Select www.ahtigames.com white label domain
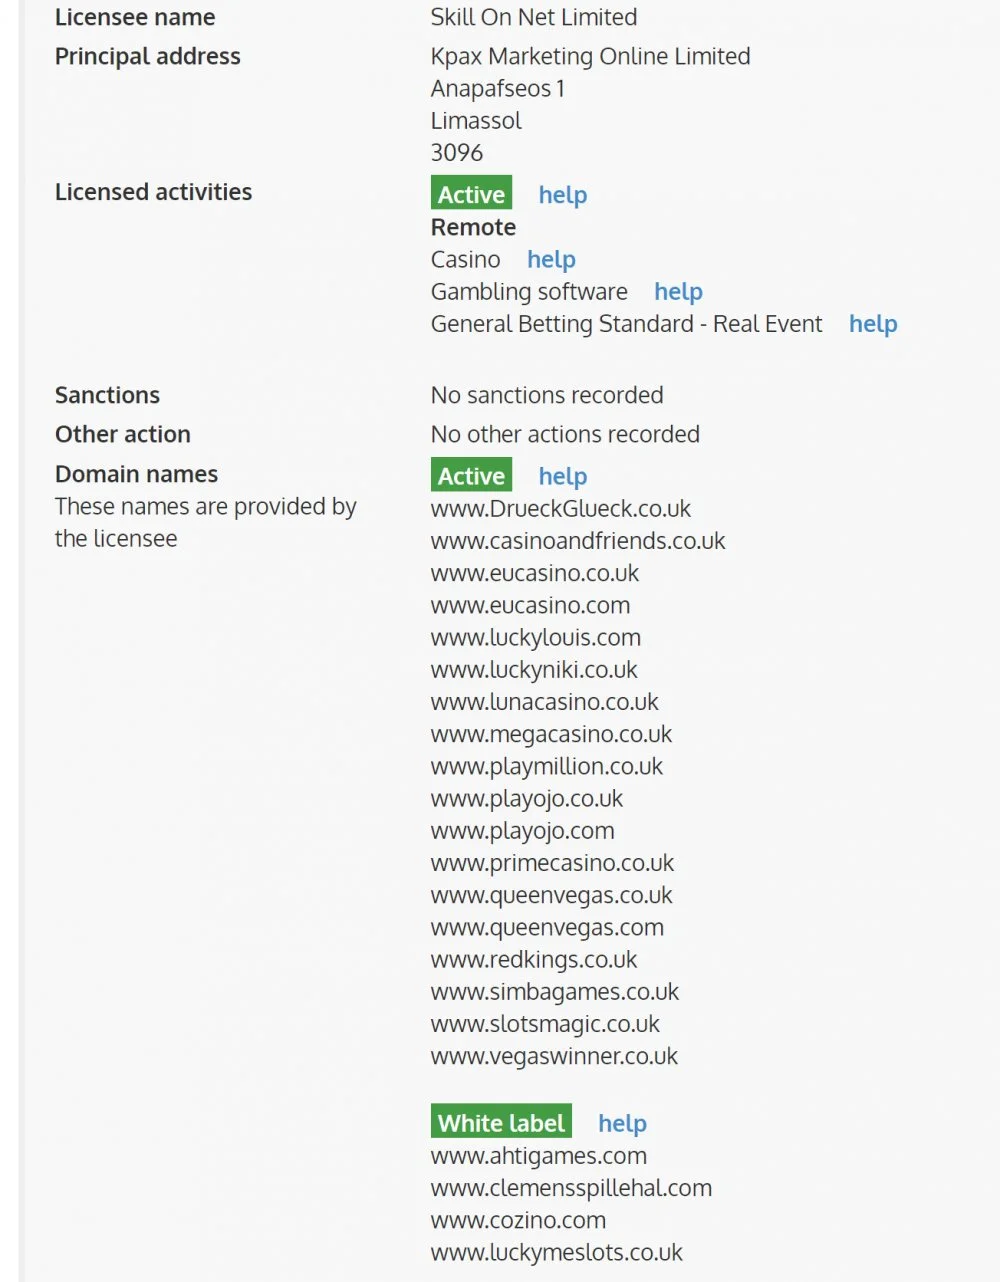 pyautogui.click(x=539, y=1155)
